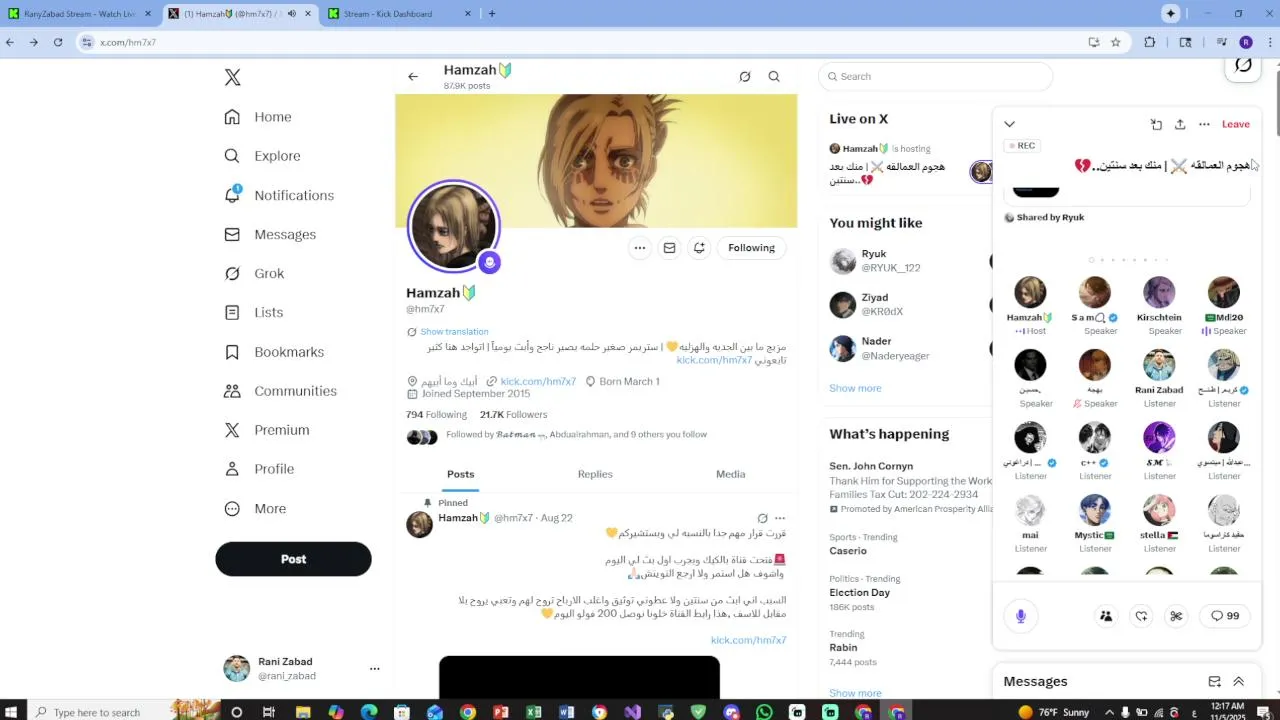The image size is (1280, 720).
Task: Click Show translation on the bio
Action: click(x=454, y=332)
